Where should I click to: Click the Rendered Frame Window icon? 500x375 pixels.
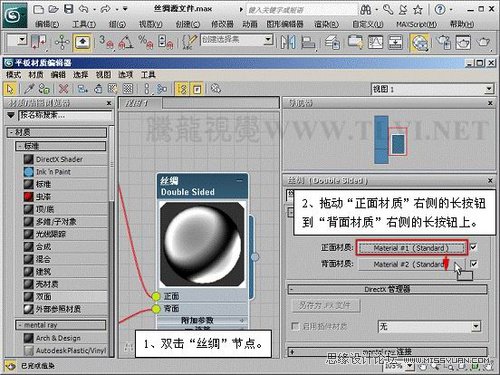(464, 43)
